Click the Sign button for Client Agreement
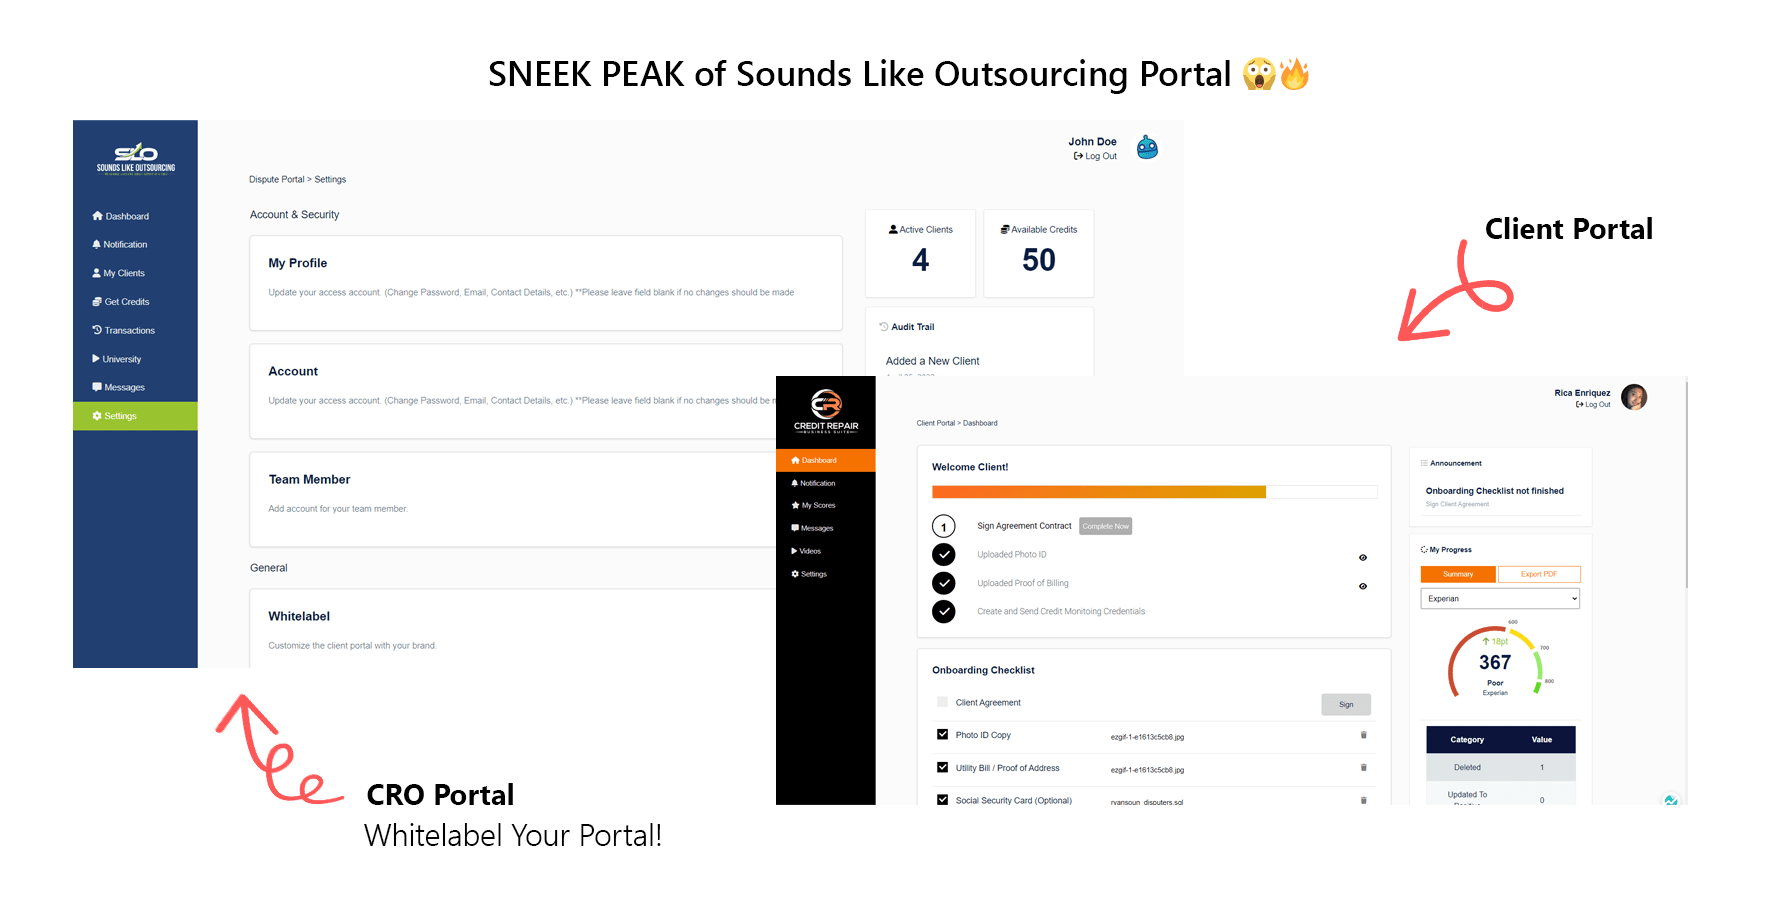Image resolution: width=1768 pixels, height=908 pixels. 1346,704
